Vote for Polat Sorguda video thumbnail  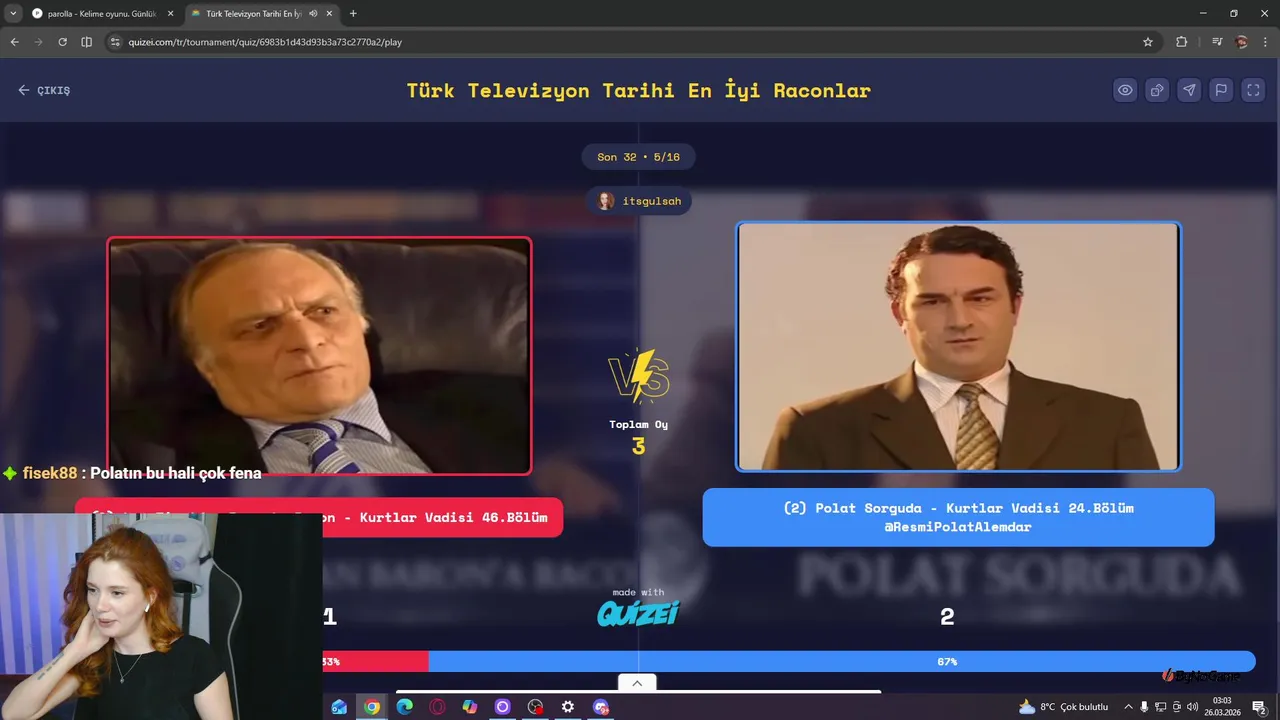pyautogui.click(x=958, y=346)
